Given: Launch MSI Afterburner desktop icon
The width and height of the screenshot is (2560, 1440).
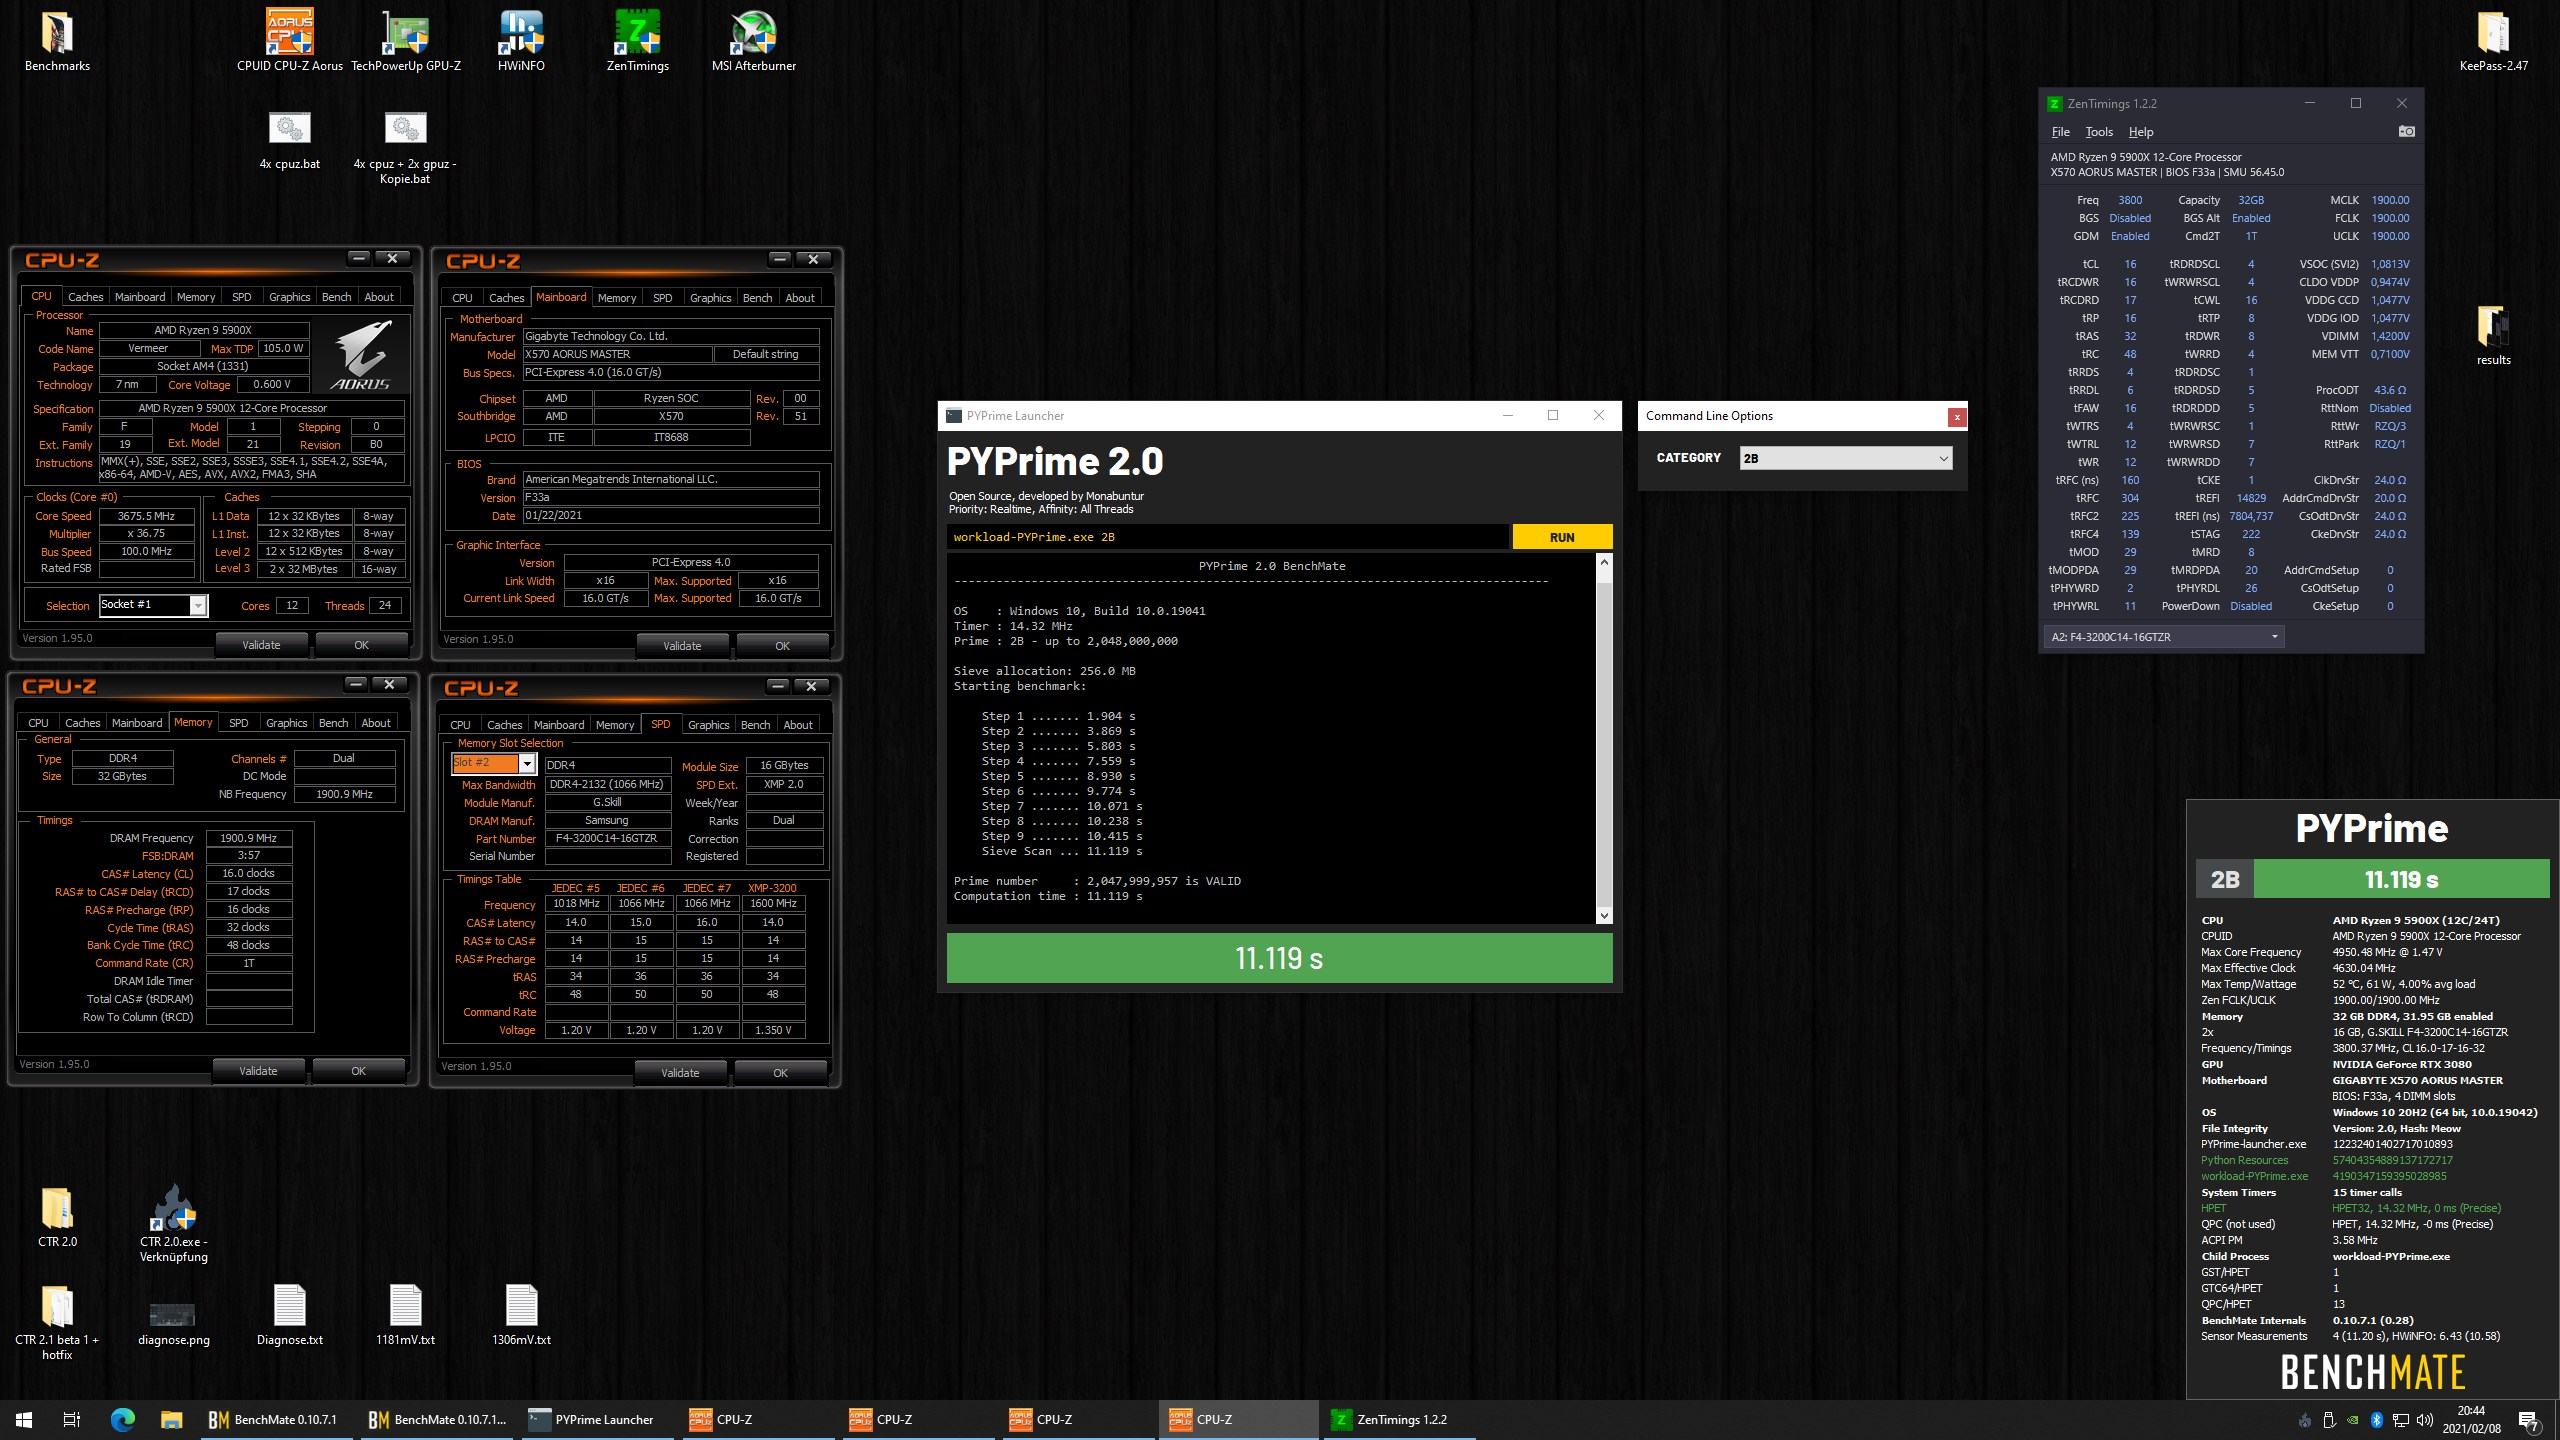Looking at the screenshot, I should [753, 42].
